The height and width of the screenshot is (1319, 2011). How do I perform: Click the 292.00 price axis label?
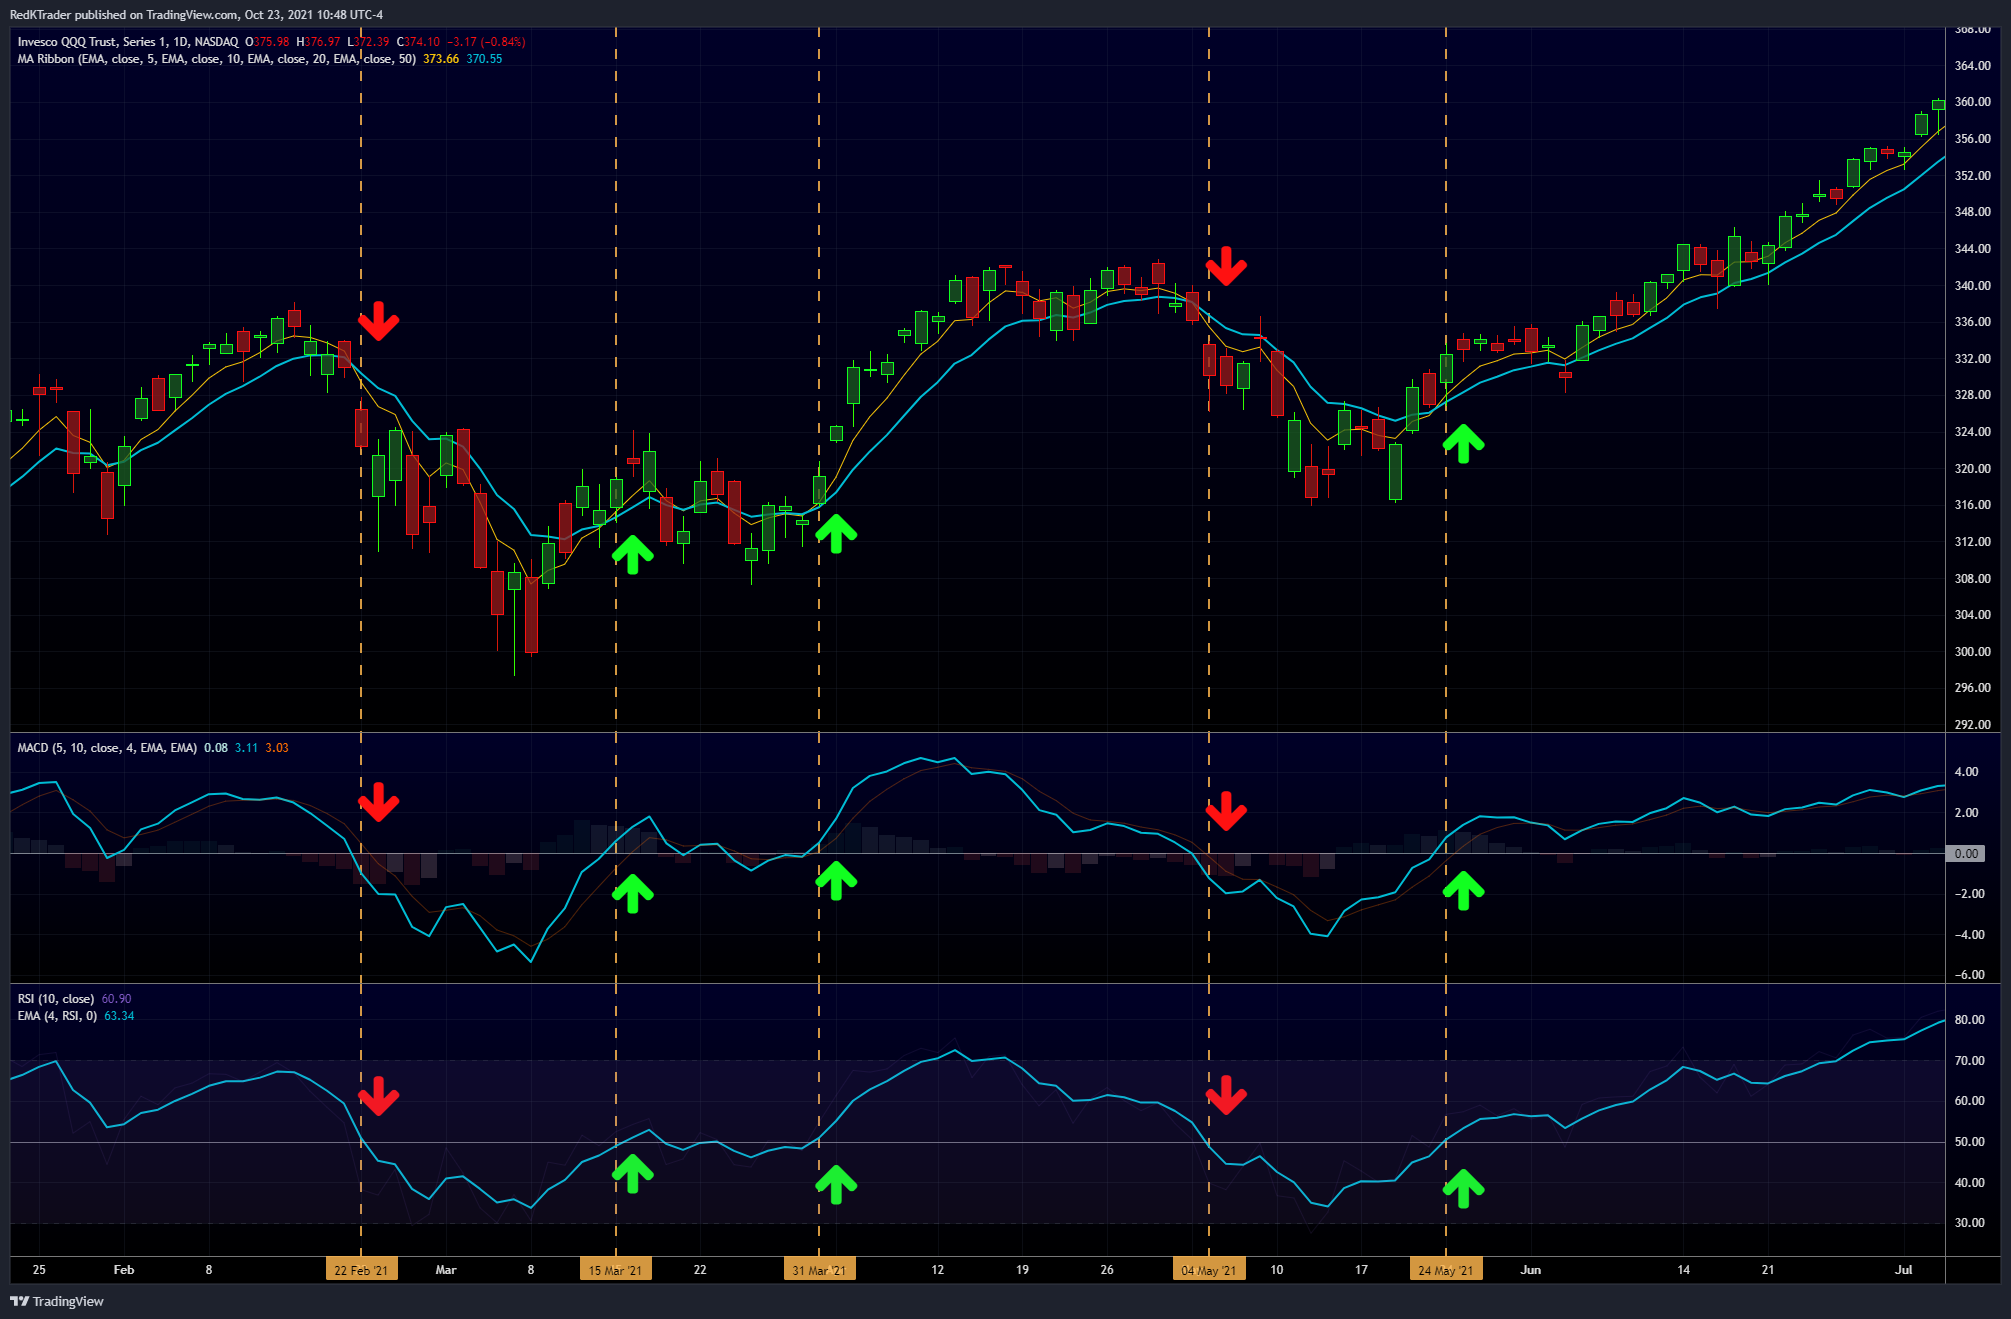point(1972,725)
